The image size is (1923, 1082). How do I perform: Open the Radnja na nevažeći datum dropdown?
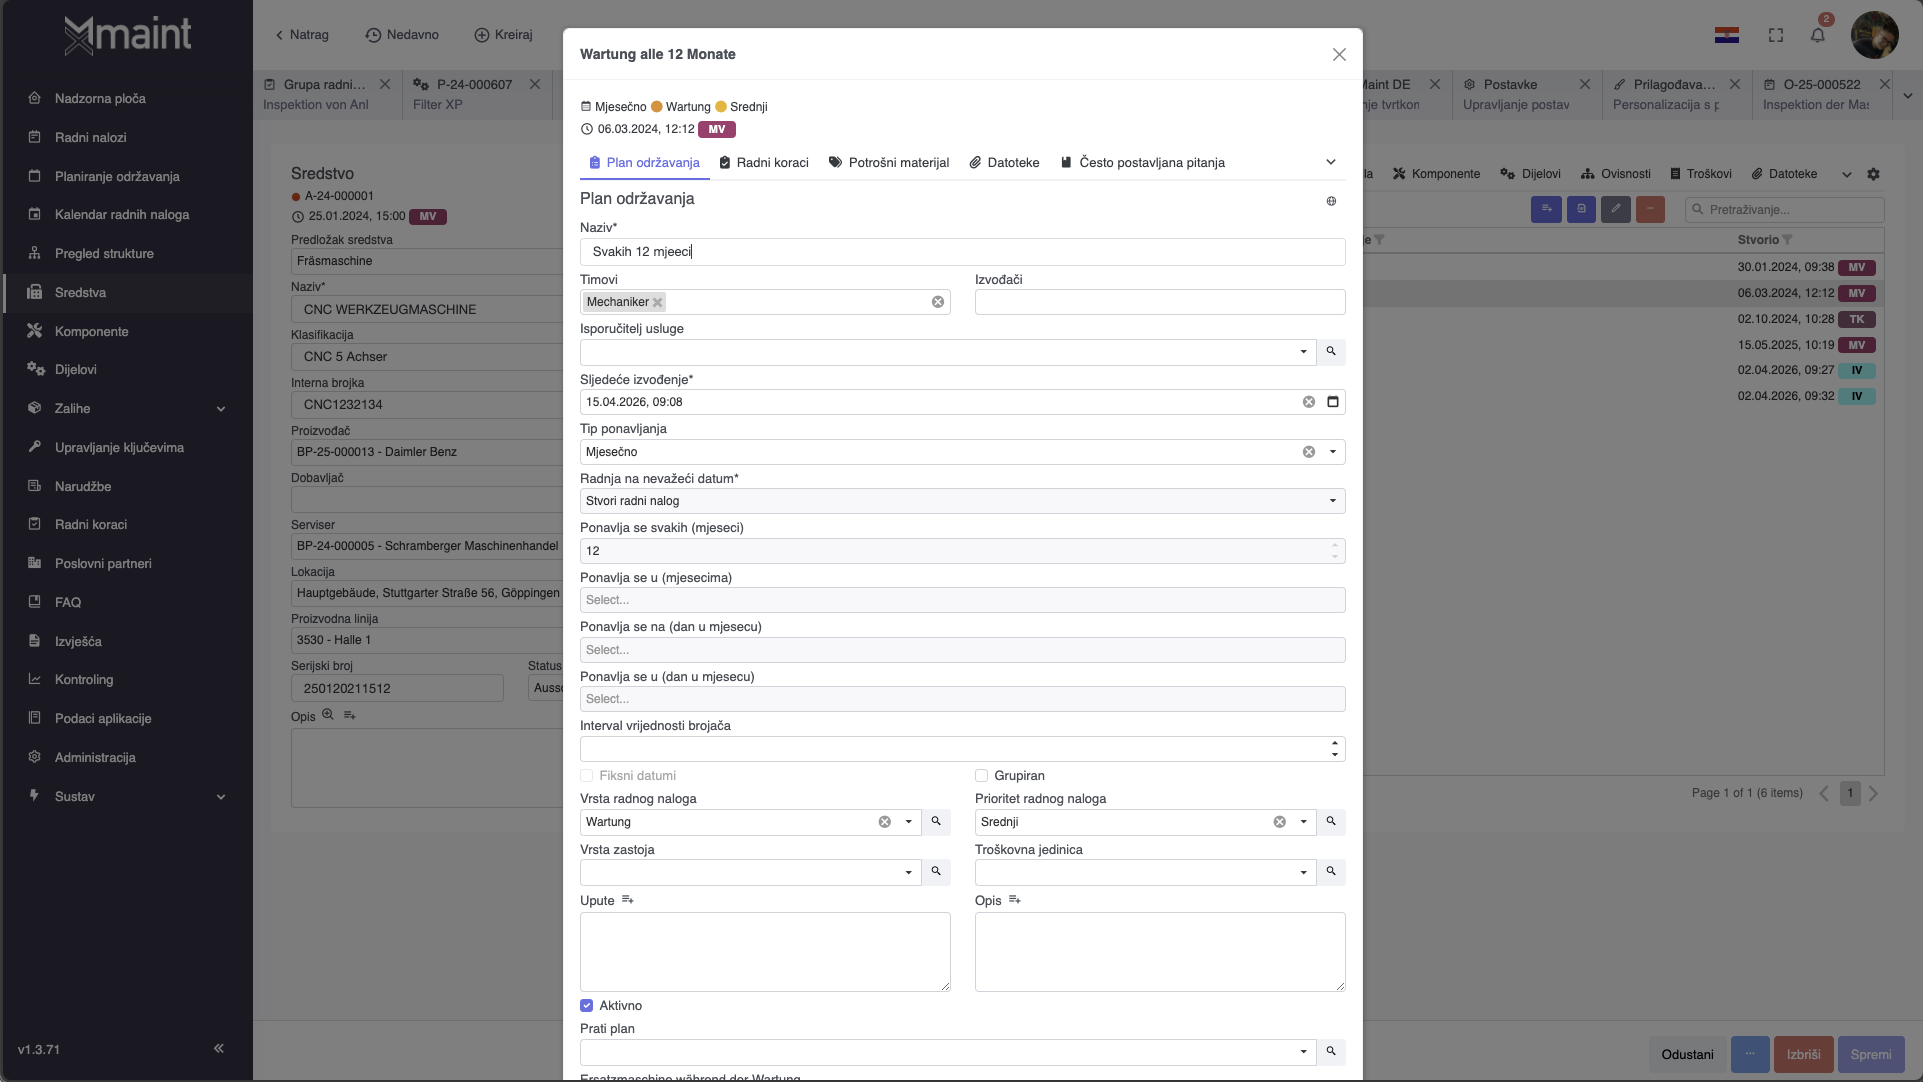pos(1332,501)
